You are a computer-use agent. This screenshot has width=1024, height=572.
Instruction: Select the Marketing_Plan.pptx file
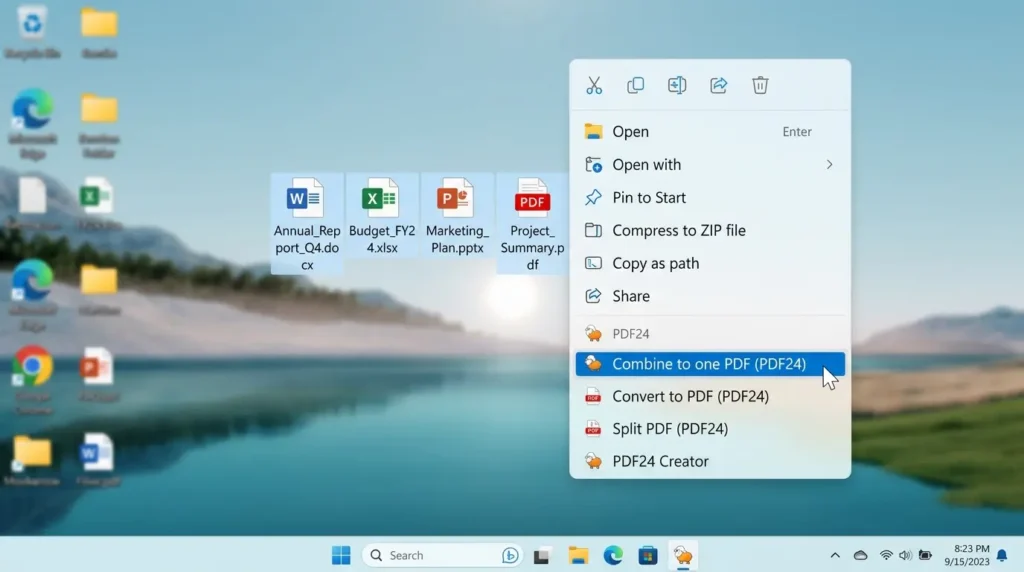coord(457,215)
